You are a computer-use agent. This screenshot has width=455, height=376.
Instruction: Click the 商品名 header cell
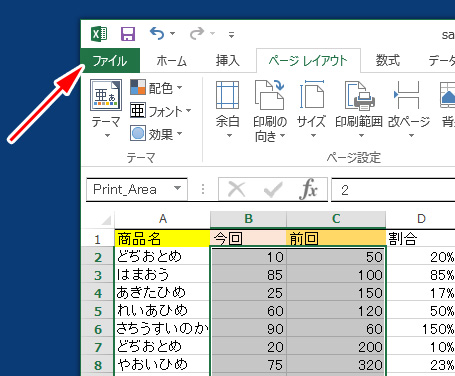pyautogui.click(x=162, y=239)
